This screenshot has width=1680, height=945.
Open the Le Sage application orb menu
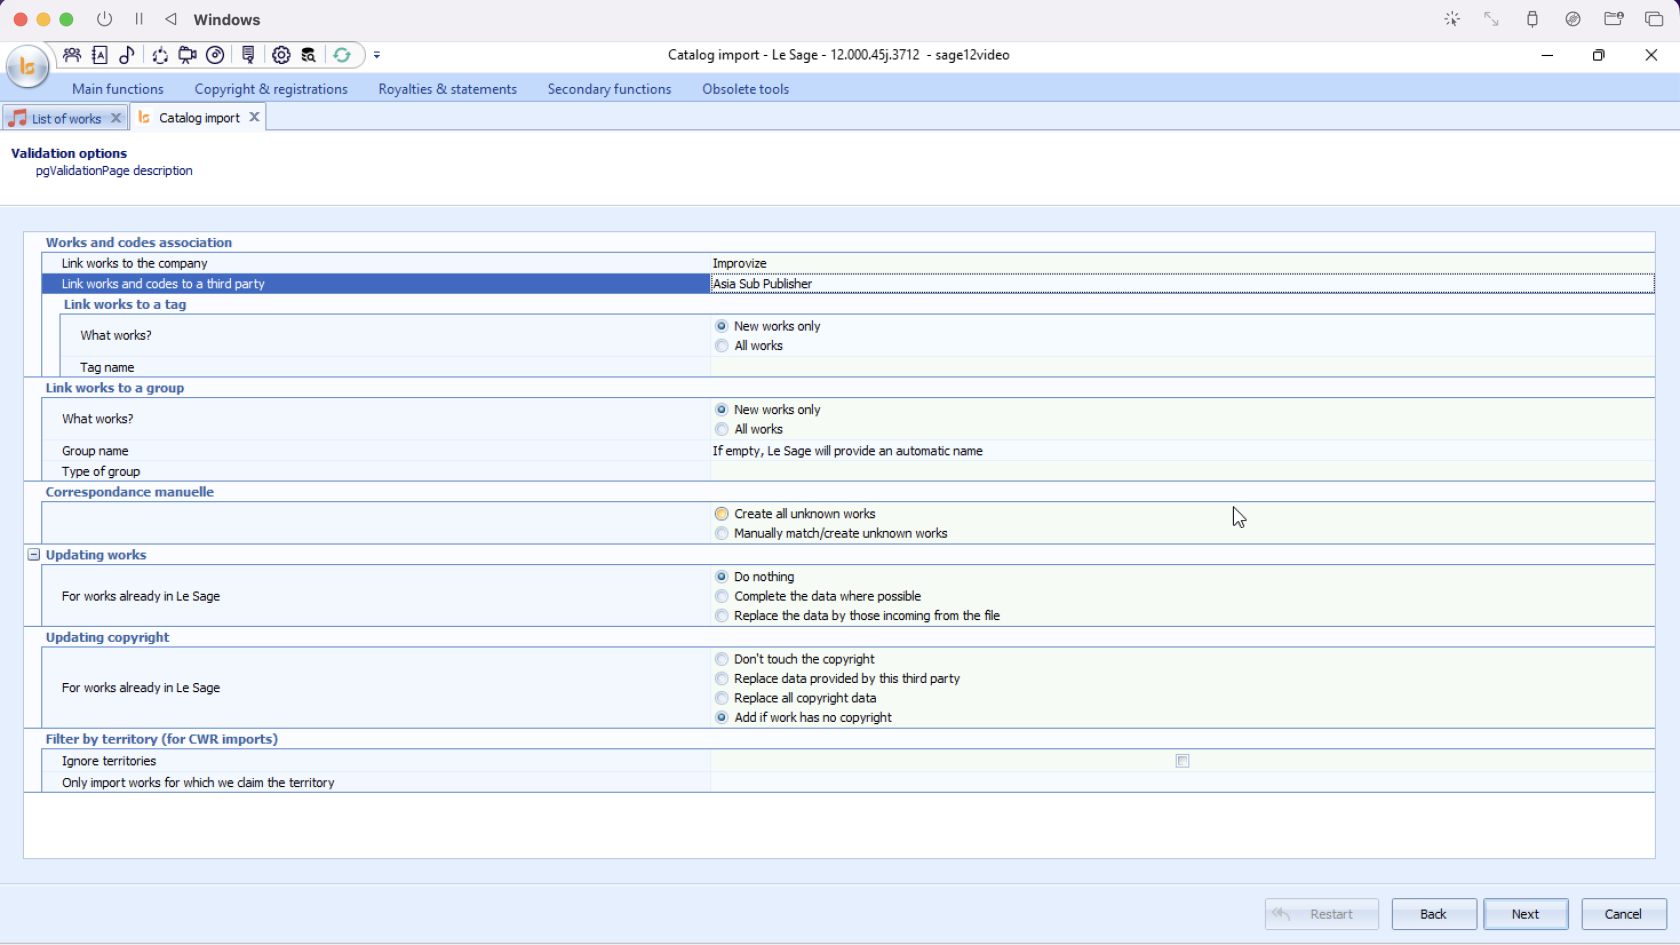pyautogui.click(x=27, y=67)
